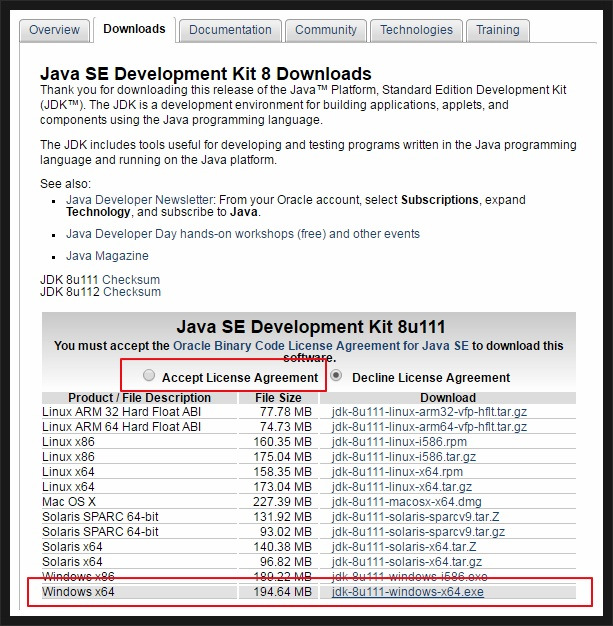This screenshot has width=613, height=626.
Task: Click Linux ARM 64 Hard Float ABI label
Action: (x=121, y=427)
